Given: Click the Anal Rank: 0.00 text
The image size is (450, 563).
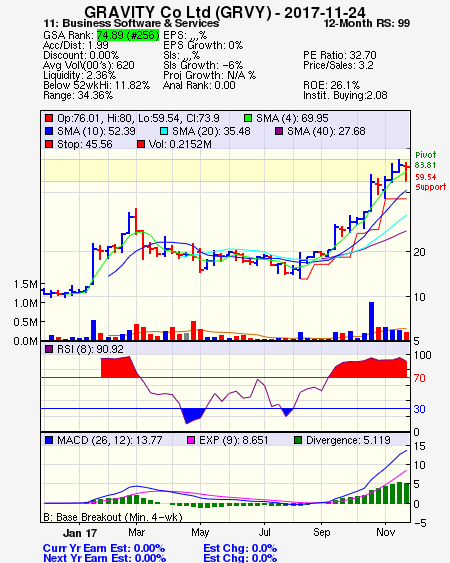Looking at the screenshot, I should tap(199, 85).
